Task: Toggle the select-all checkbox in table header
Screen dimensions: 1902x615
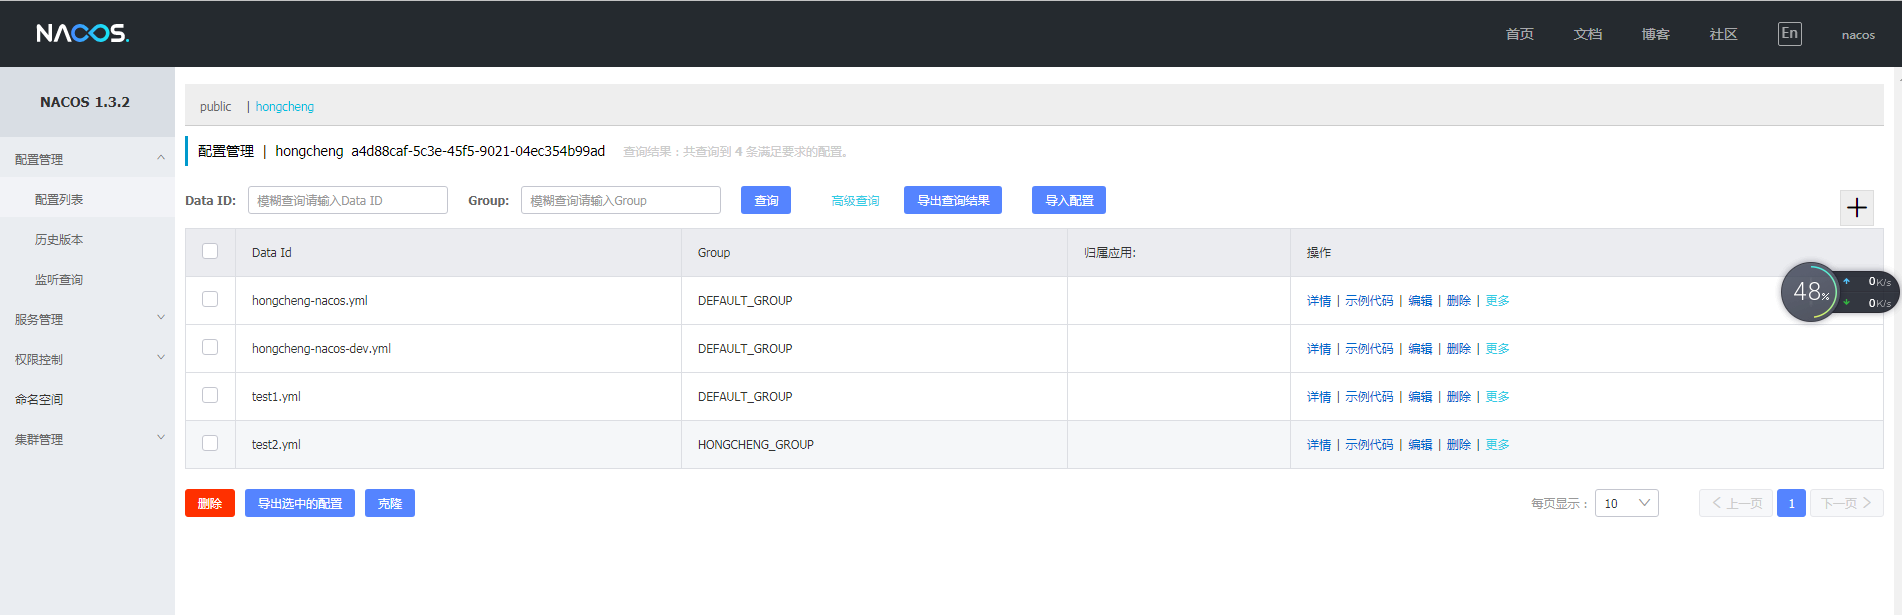Action: coord(210,251)
